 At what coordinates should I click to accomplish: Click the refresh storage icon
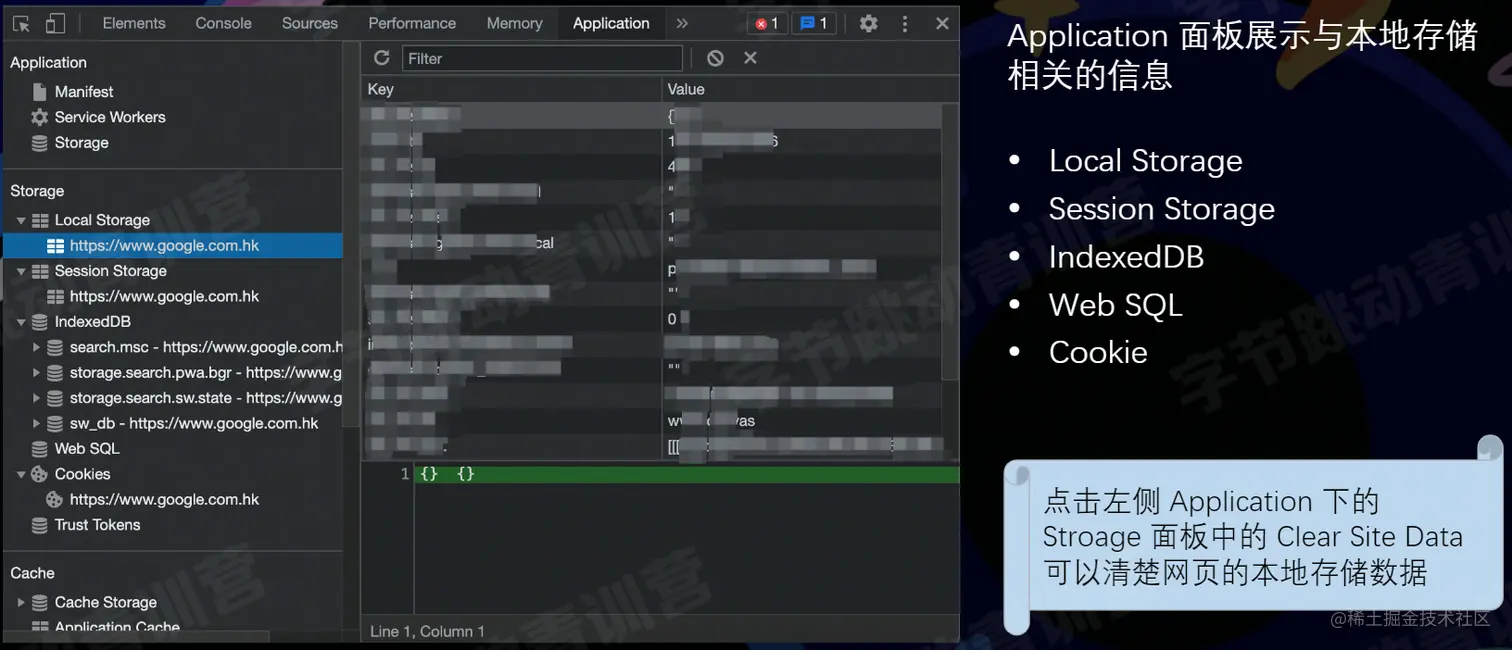pyautogui.click(x=381, y=58)
